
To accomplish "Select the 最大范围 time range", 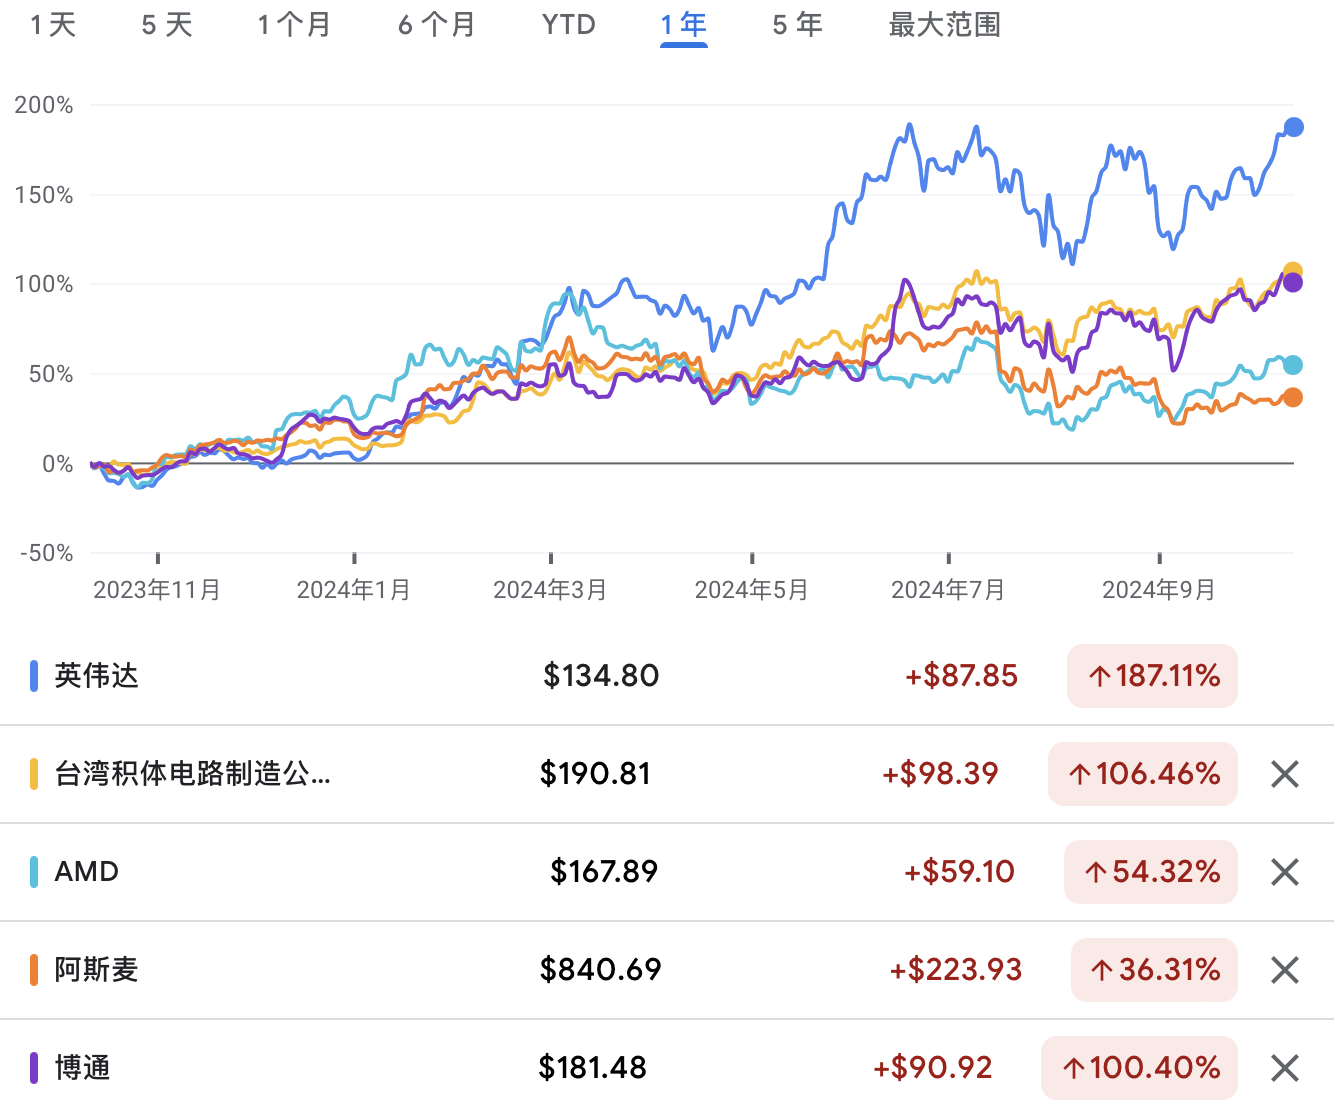I will click(945, 25).
